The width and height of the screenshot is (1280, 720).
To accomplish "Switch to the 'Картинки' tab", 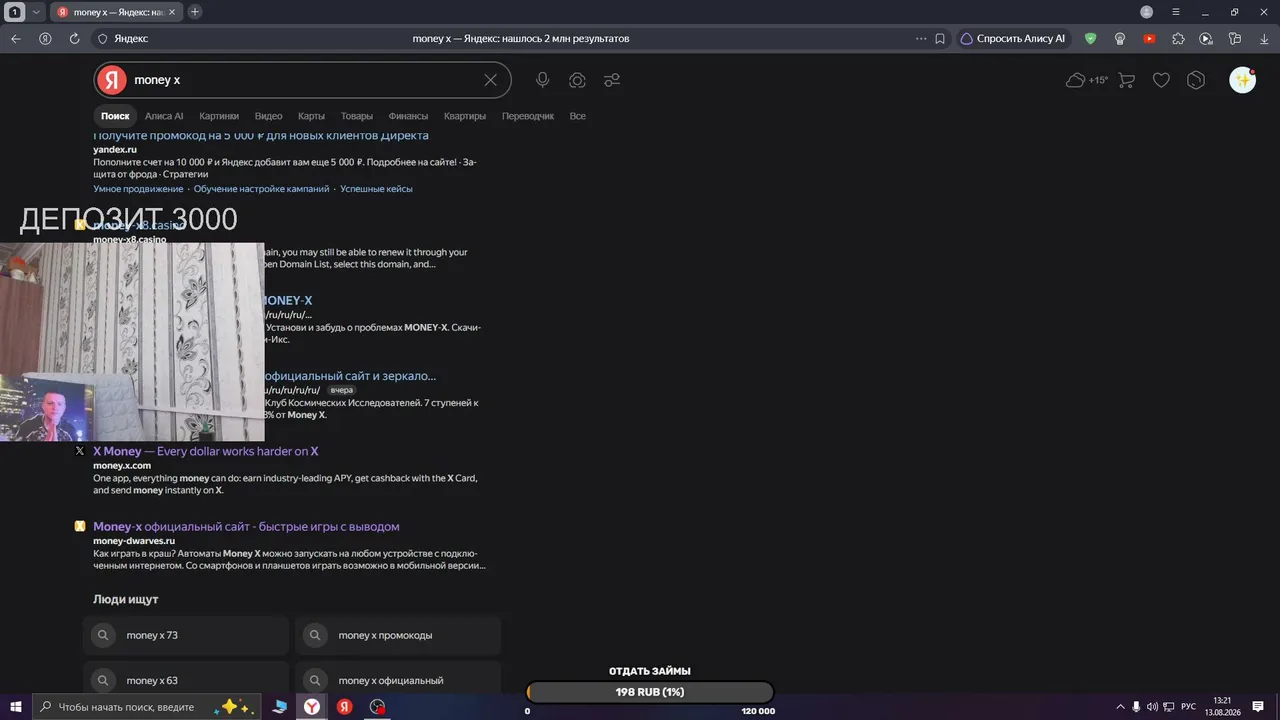I will (219, 116).
